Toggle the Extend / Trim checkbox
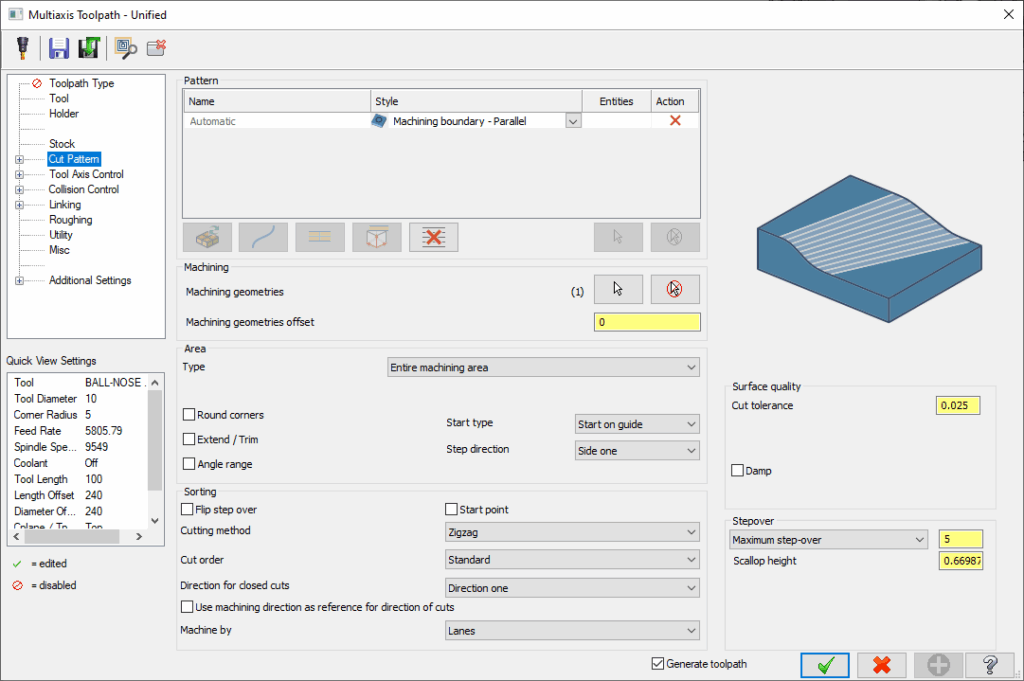Screen dimensions: 1024x681 click(189, 439)
